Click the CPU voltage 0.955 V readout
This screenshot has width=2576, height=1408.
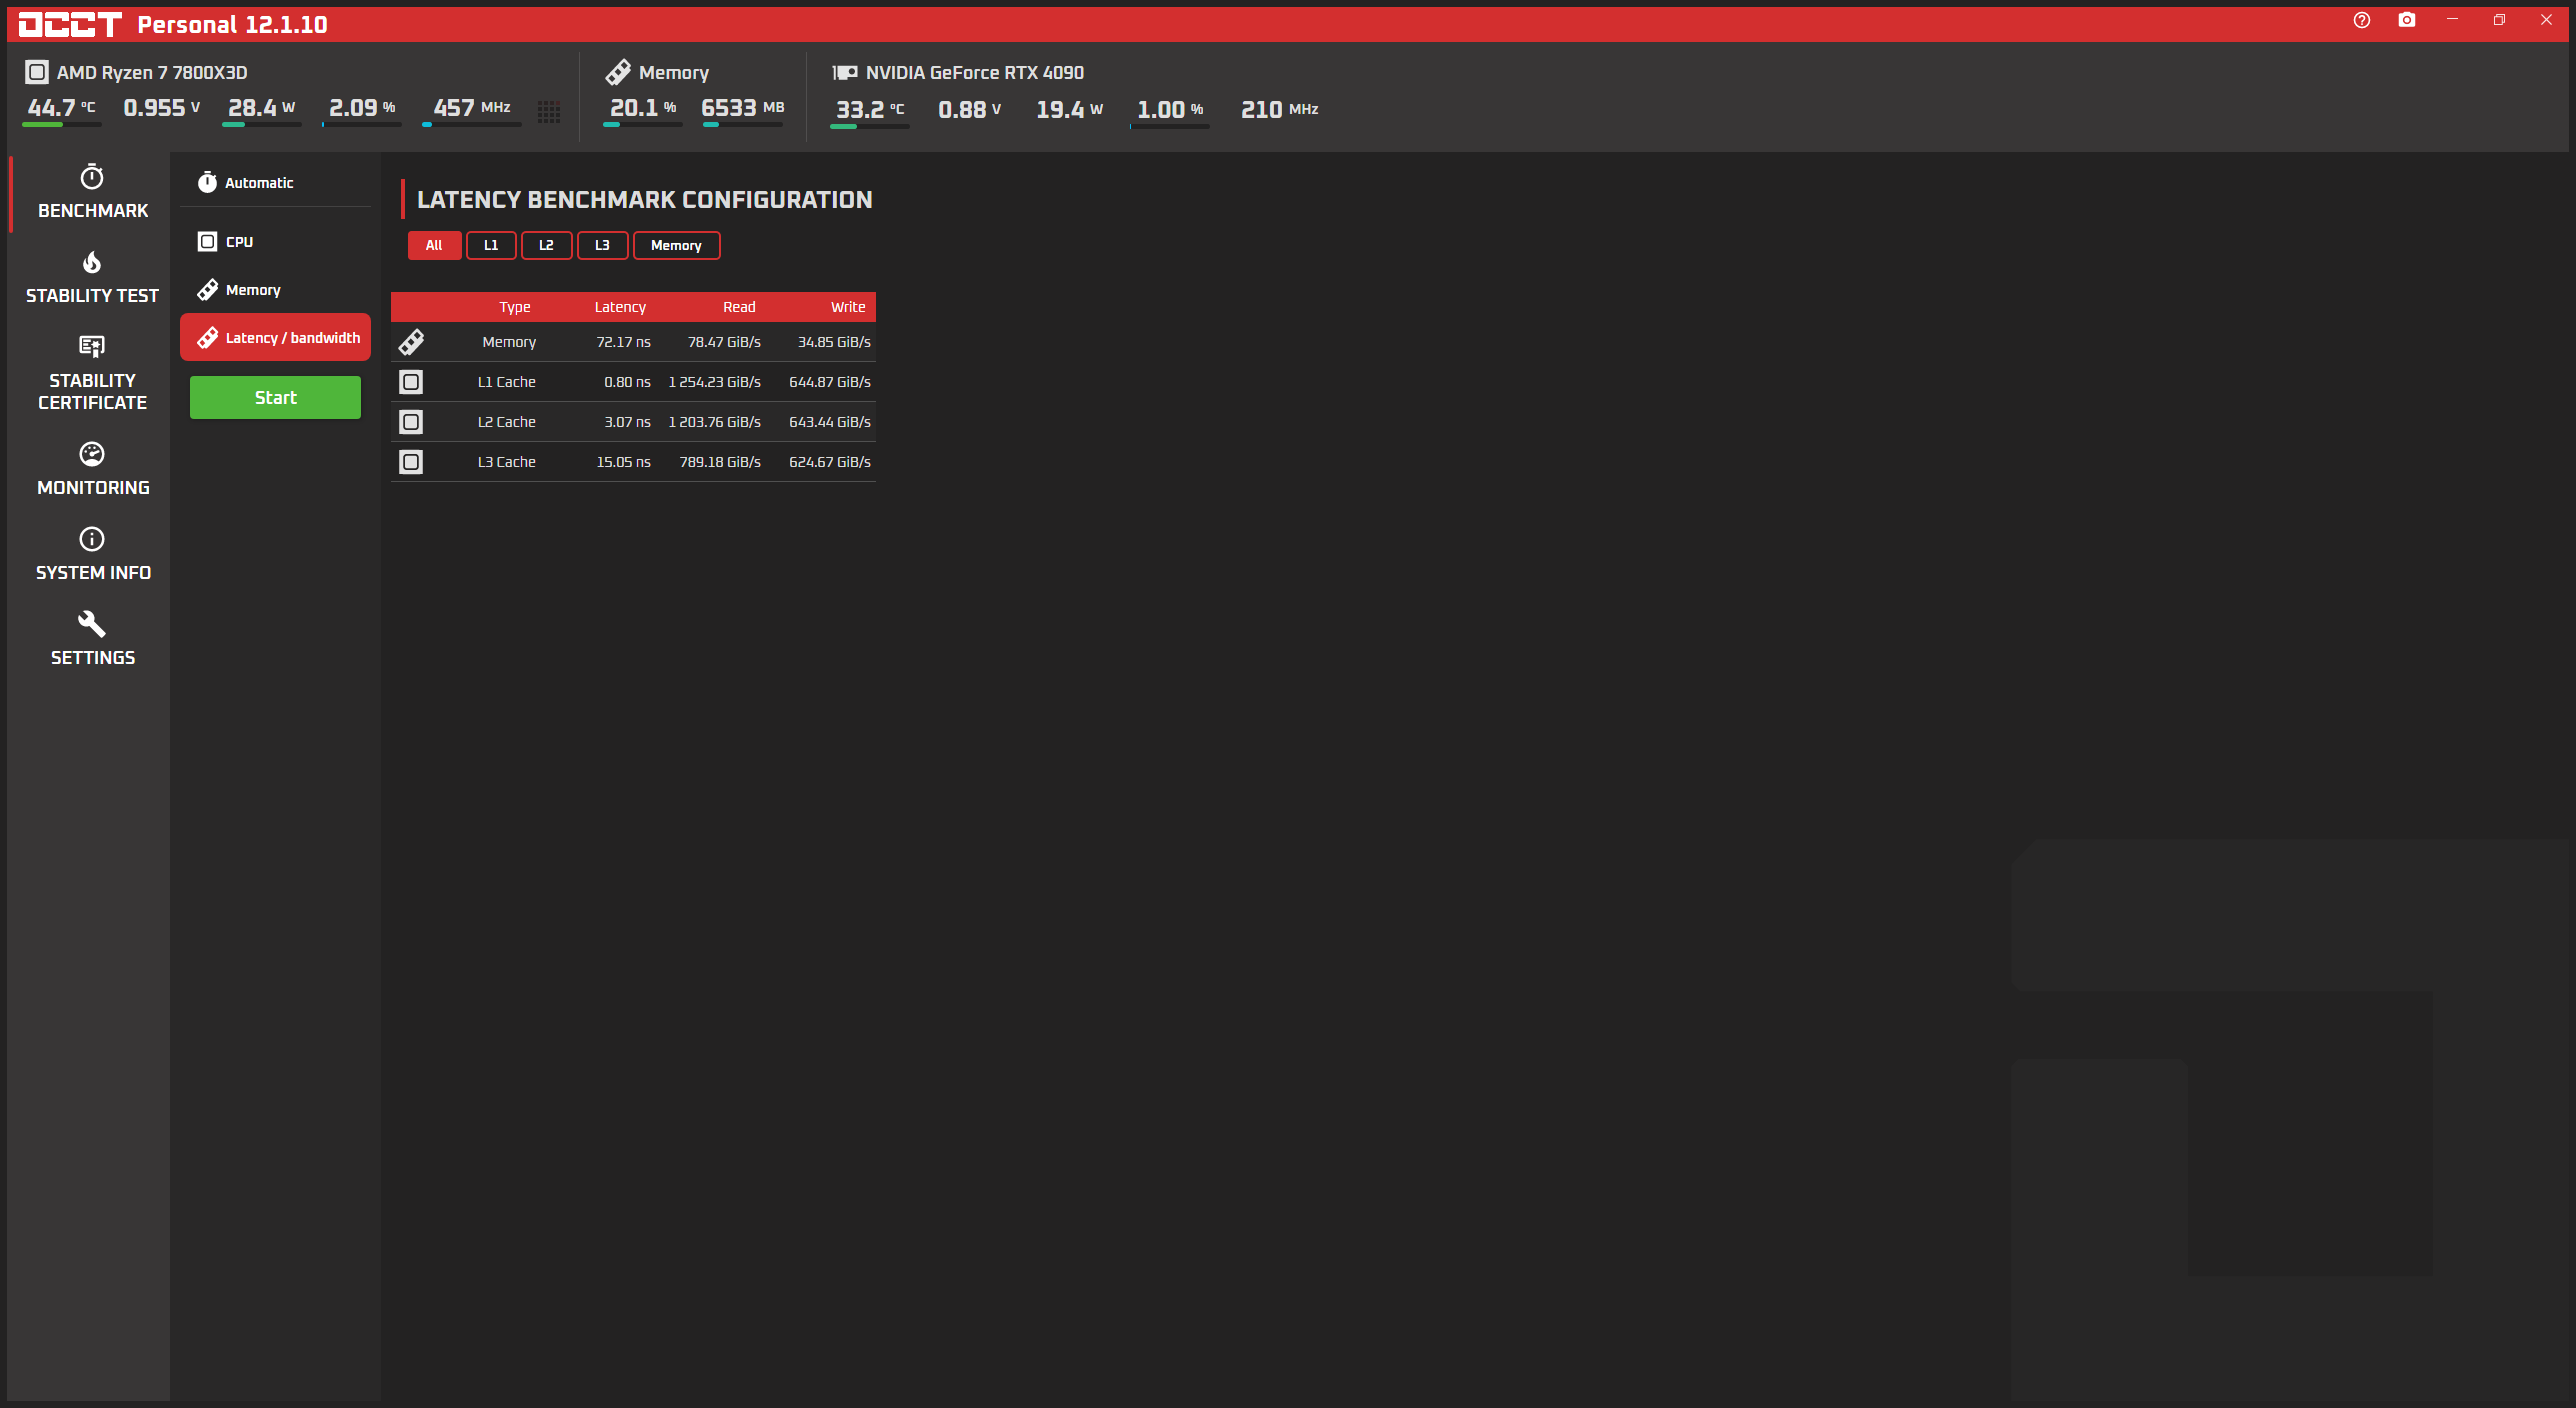tap(161, 108)
